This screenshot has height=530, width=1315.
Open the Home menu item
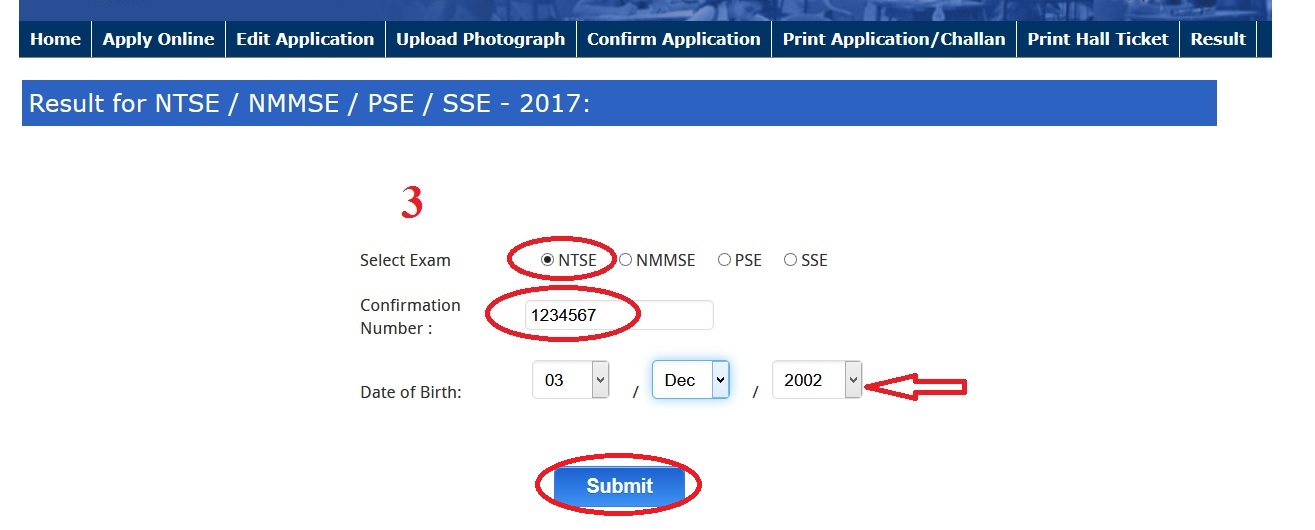pos(55,39)
